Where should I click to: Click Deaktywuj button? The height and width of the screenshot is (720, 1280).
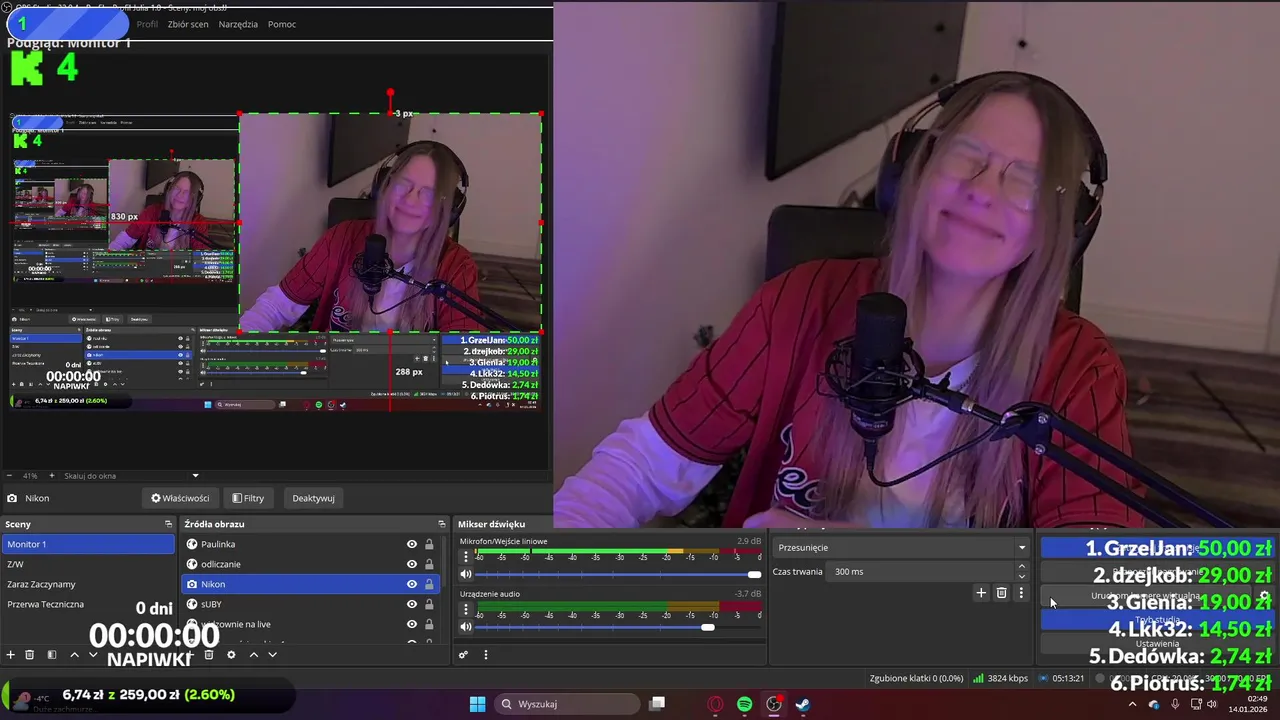point(314,498)
